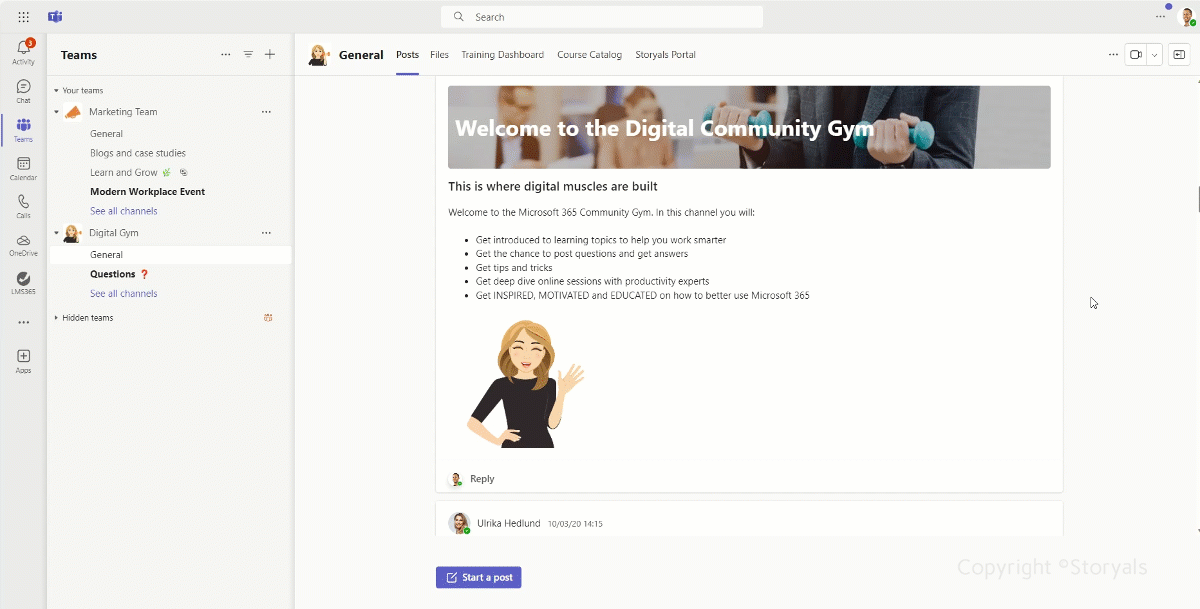Select Marketing Team General channel
Image resolution: width=1200 pixels, height=609 pixels.
coord(106,134)
